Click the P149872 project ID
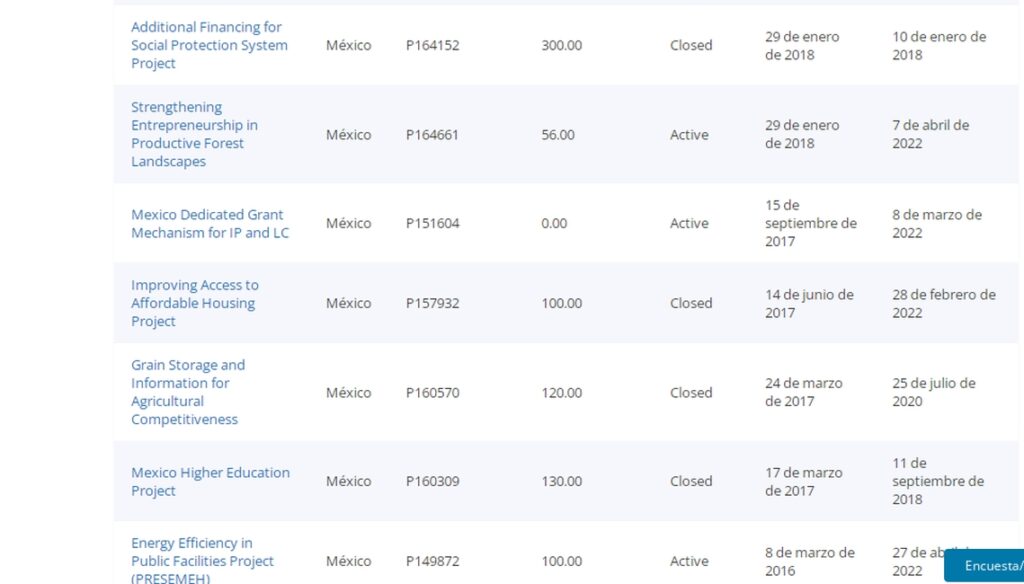The width and height of the screenshot is (1024, 584). (432, 561)
